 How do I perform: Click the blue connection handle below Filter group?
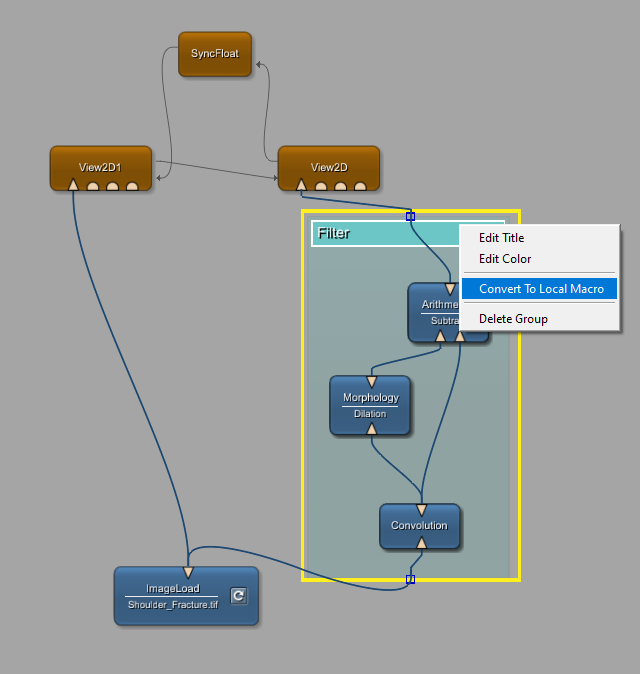410,579
